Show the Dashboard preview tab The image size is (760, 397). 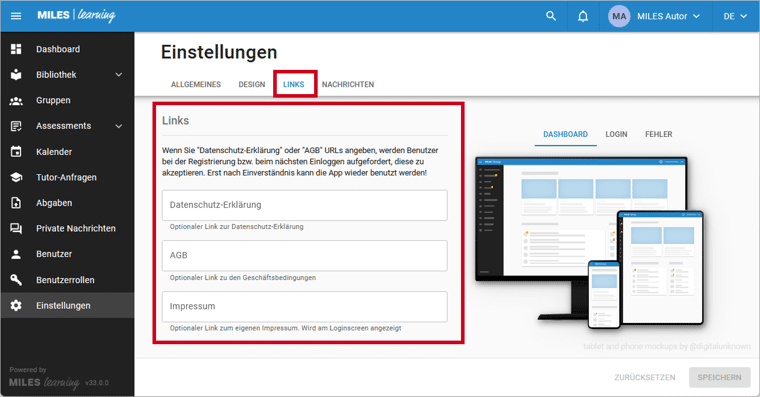[x=565, y=134]
